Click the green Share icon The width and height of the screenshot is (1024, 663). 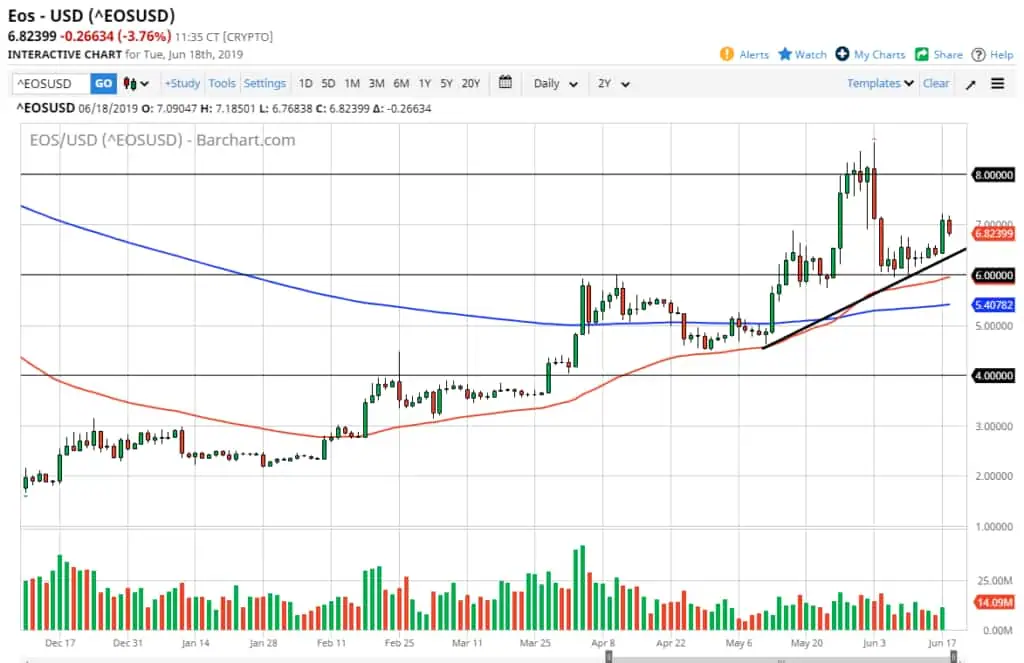pyautogui.click(x=922, y=55)
